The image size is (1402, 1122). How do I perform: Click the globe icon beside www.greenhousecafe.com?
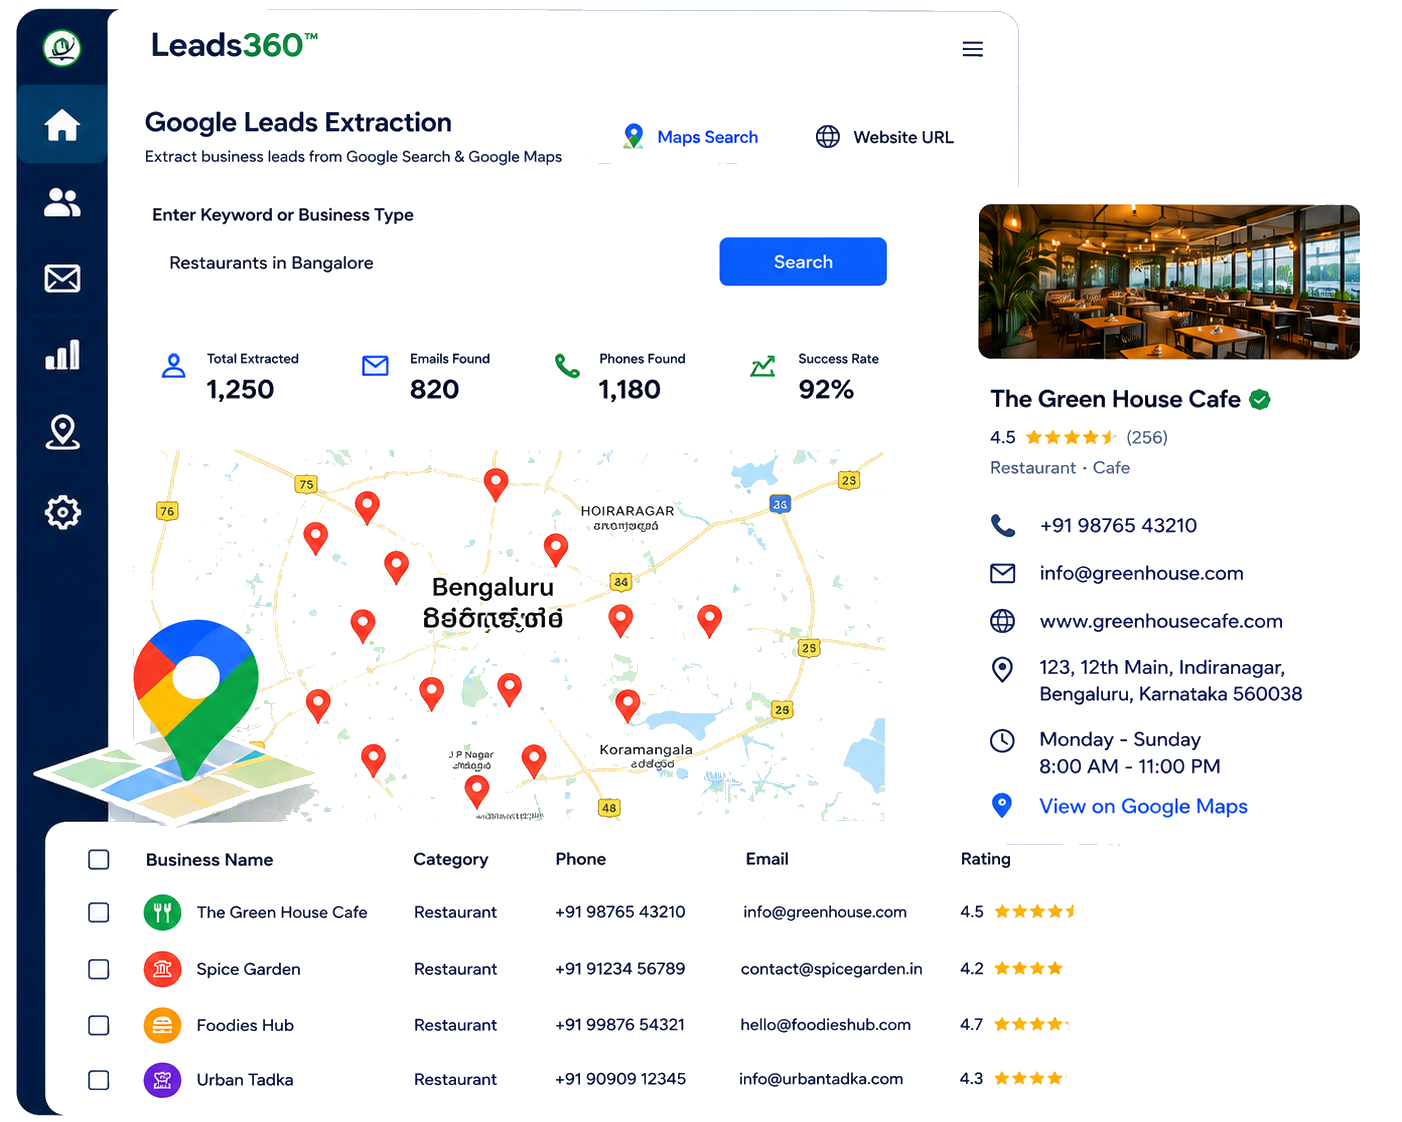click(x=1002, y=621)
